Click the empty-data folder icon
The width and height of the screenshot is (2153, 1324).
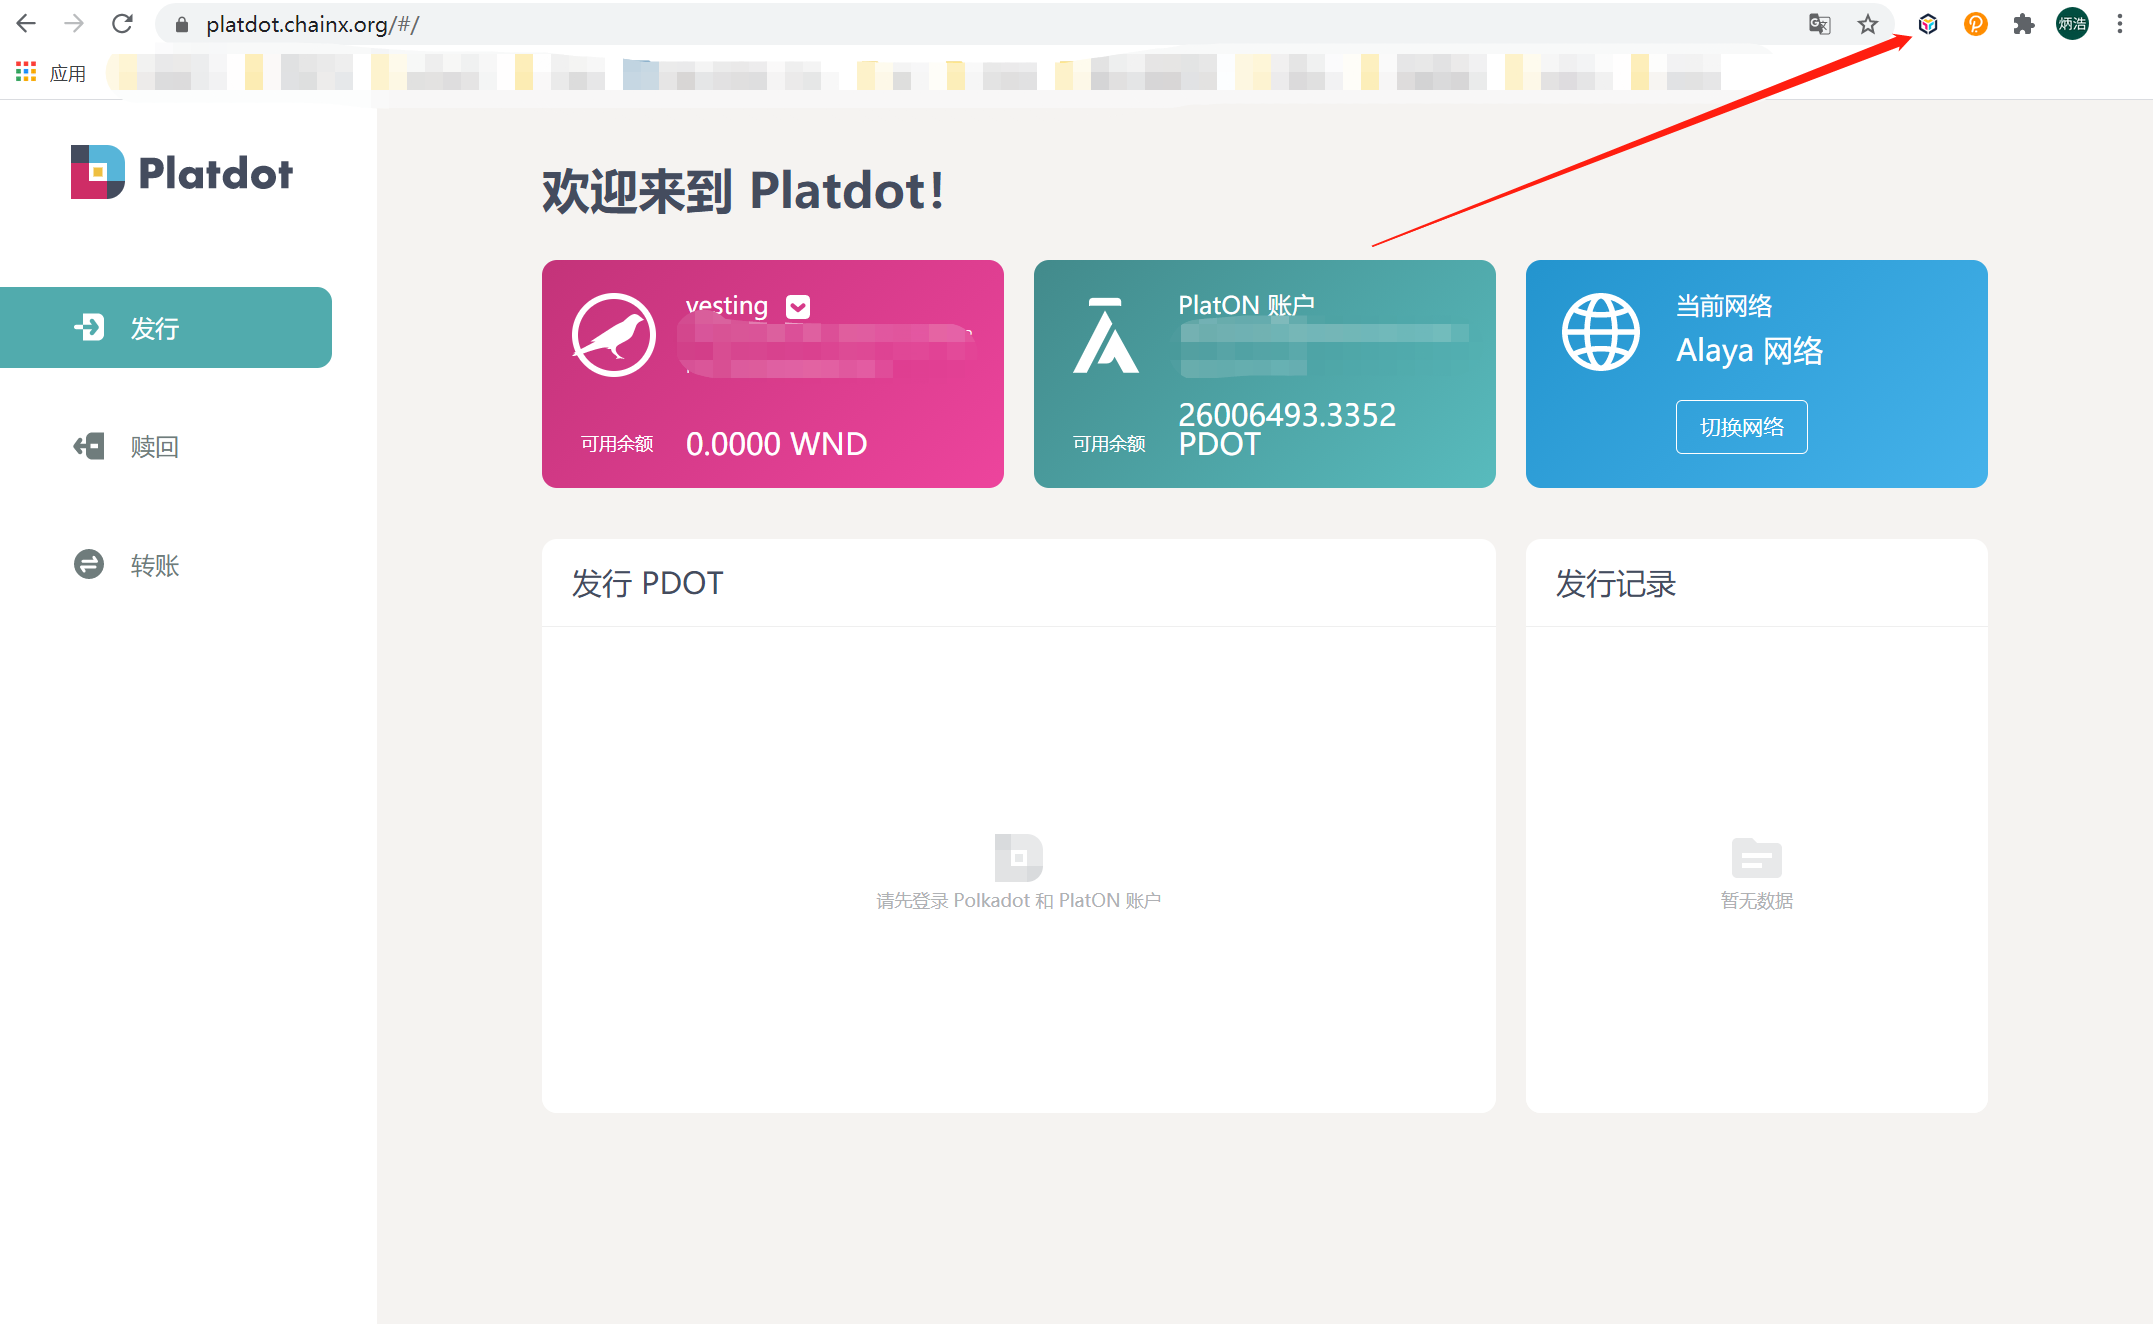[1756, 857]
